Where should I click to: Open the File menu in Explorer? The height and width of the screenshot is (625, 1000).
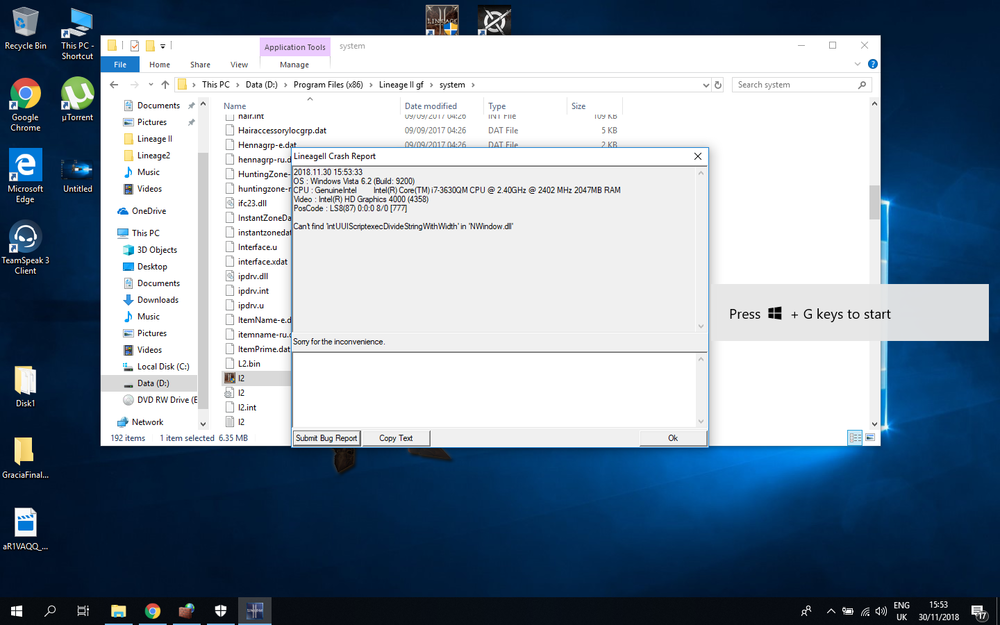120,64
